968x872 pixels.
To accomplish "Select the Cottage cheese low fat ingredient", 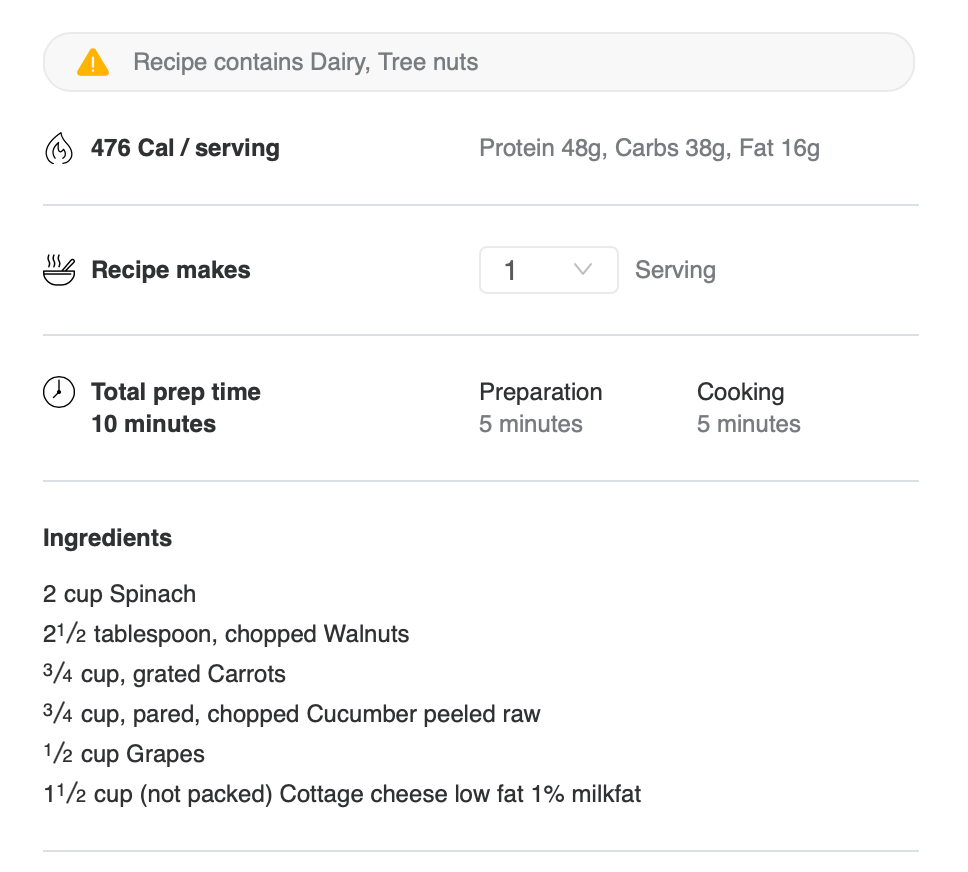I will [x=342, y=794].
